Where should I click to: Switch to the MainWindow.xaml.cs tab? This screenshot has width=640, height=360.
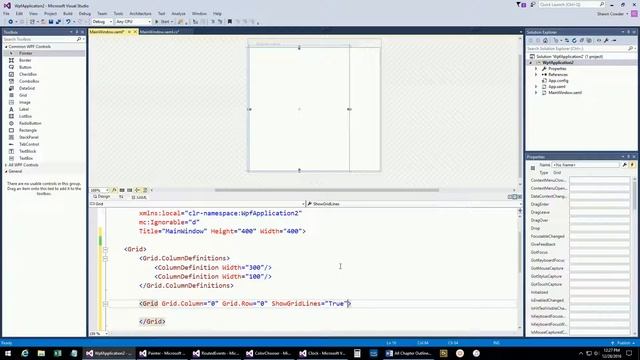160,31
